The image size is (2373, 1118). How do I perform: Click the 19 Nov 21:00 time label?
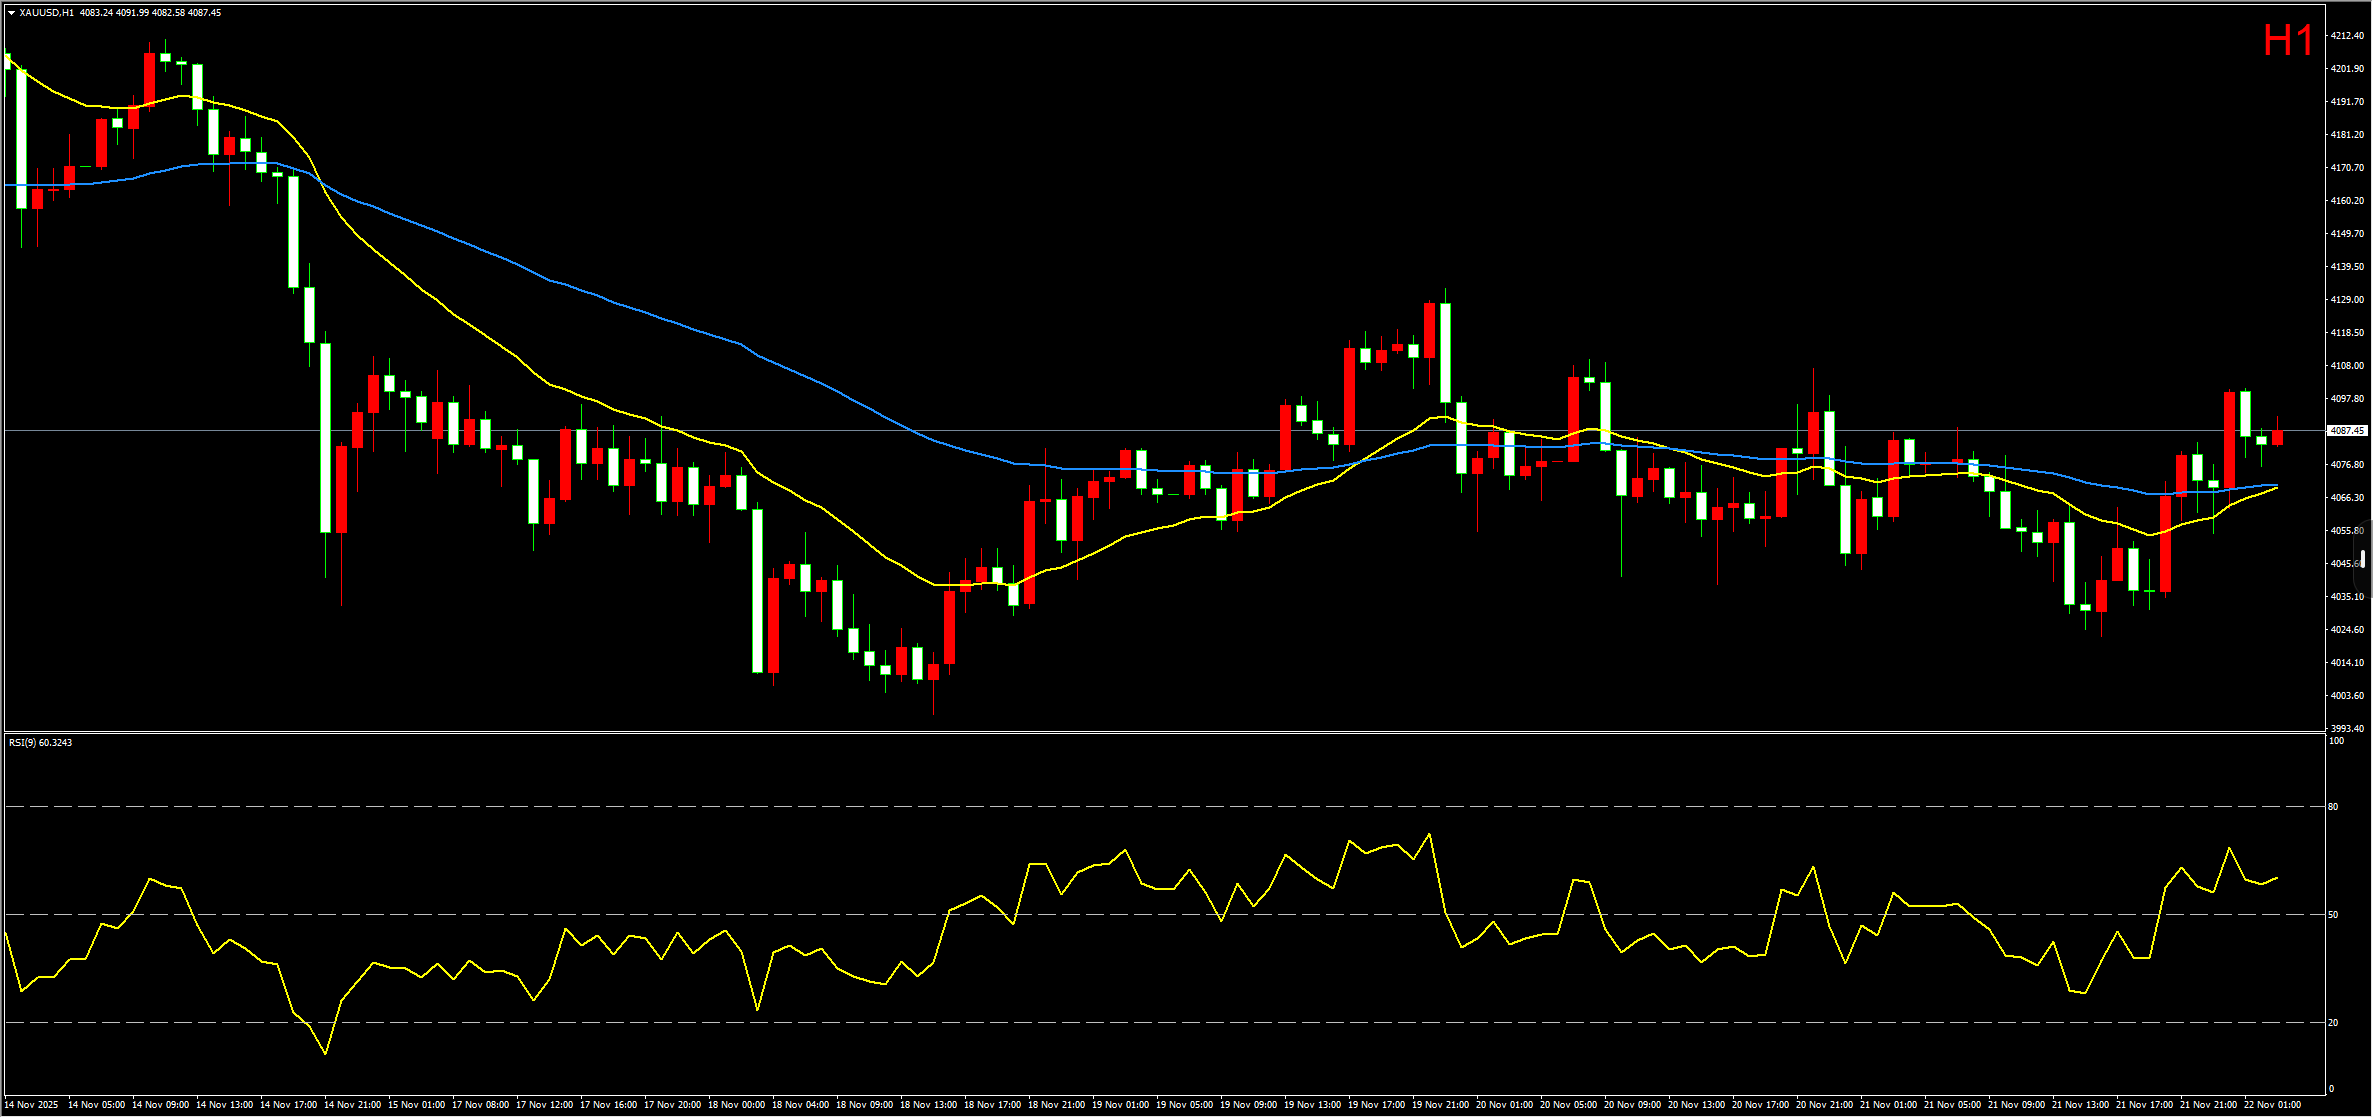1440,1105
